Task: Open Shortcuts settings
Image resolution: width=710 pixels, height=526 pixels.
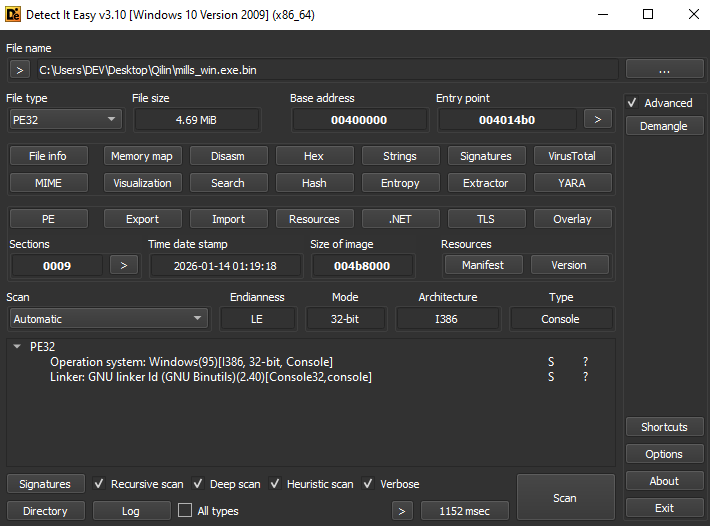Action: point(664,427)
